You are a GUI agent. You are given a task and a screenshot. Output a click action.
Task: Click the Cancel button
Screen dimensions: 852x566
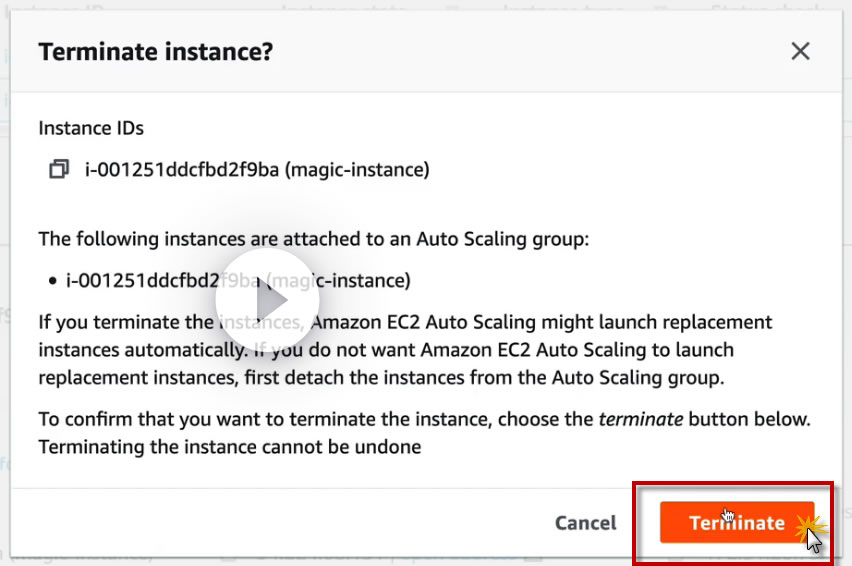pyautogui.click(x=586, y=522)
